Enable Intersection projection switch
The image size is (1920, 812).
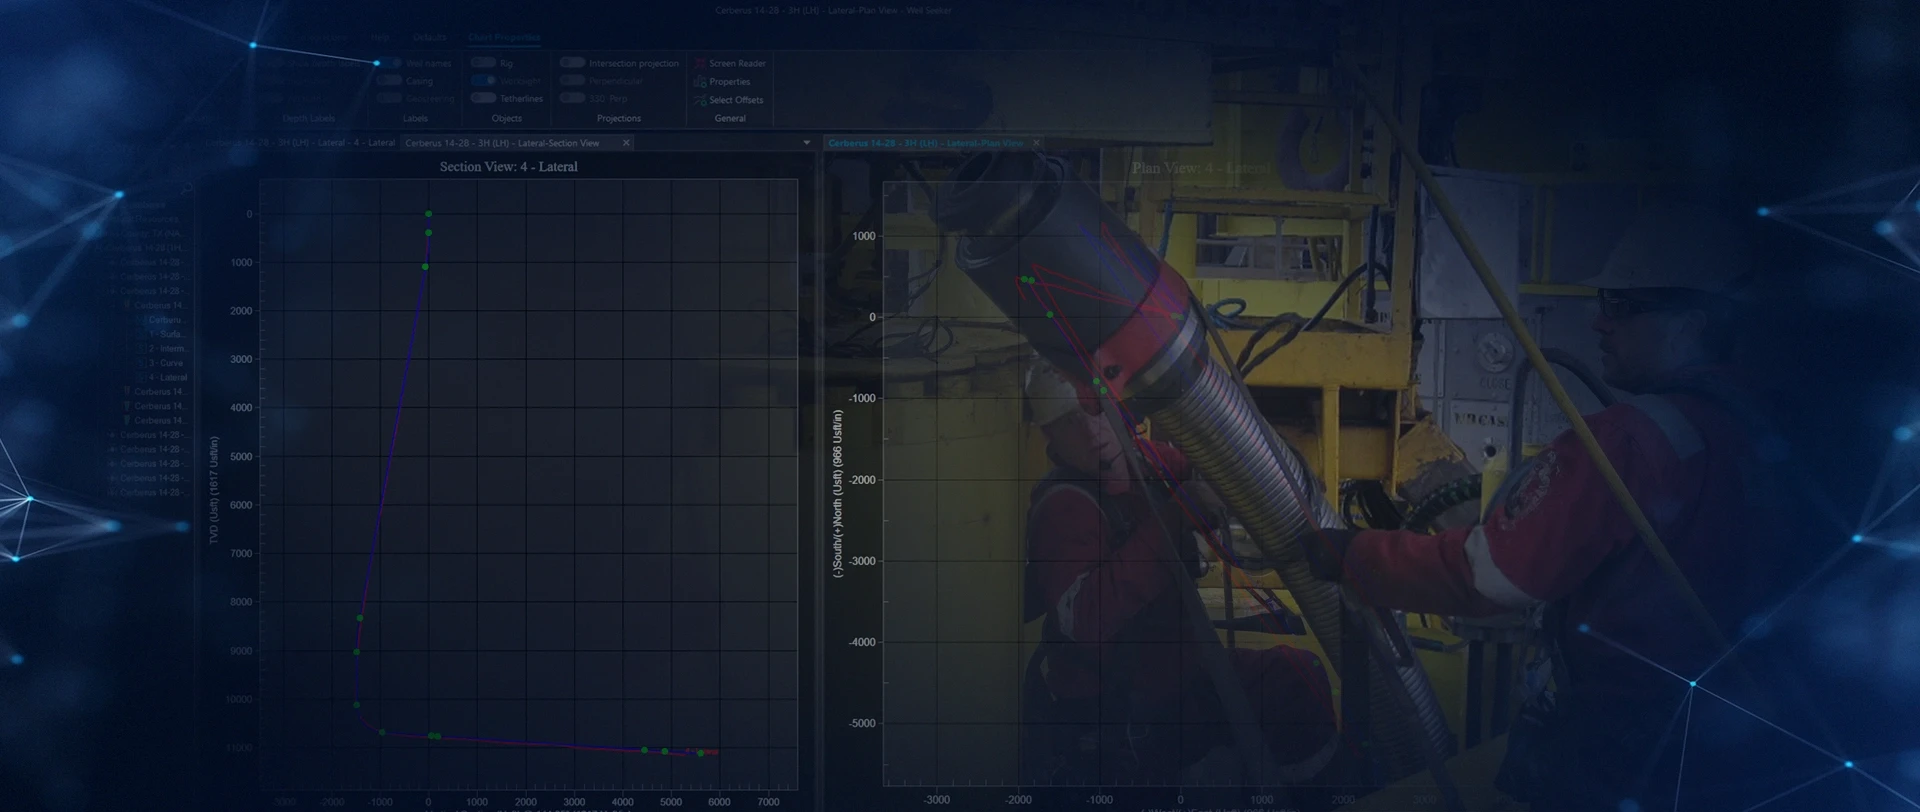click(x=572, y=63)
